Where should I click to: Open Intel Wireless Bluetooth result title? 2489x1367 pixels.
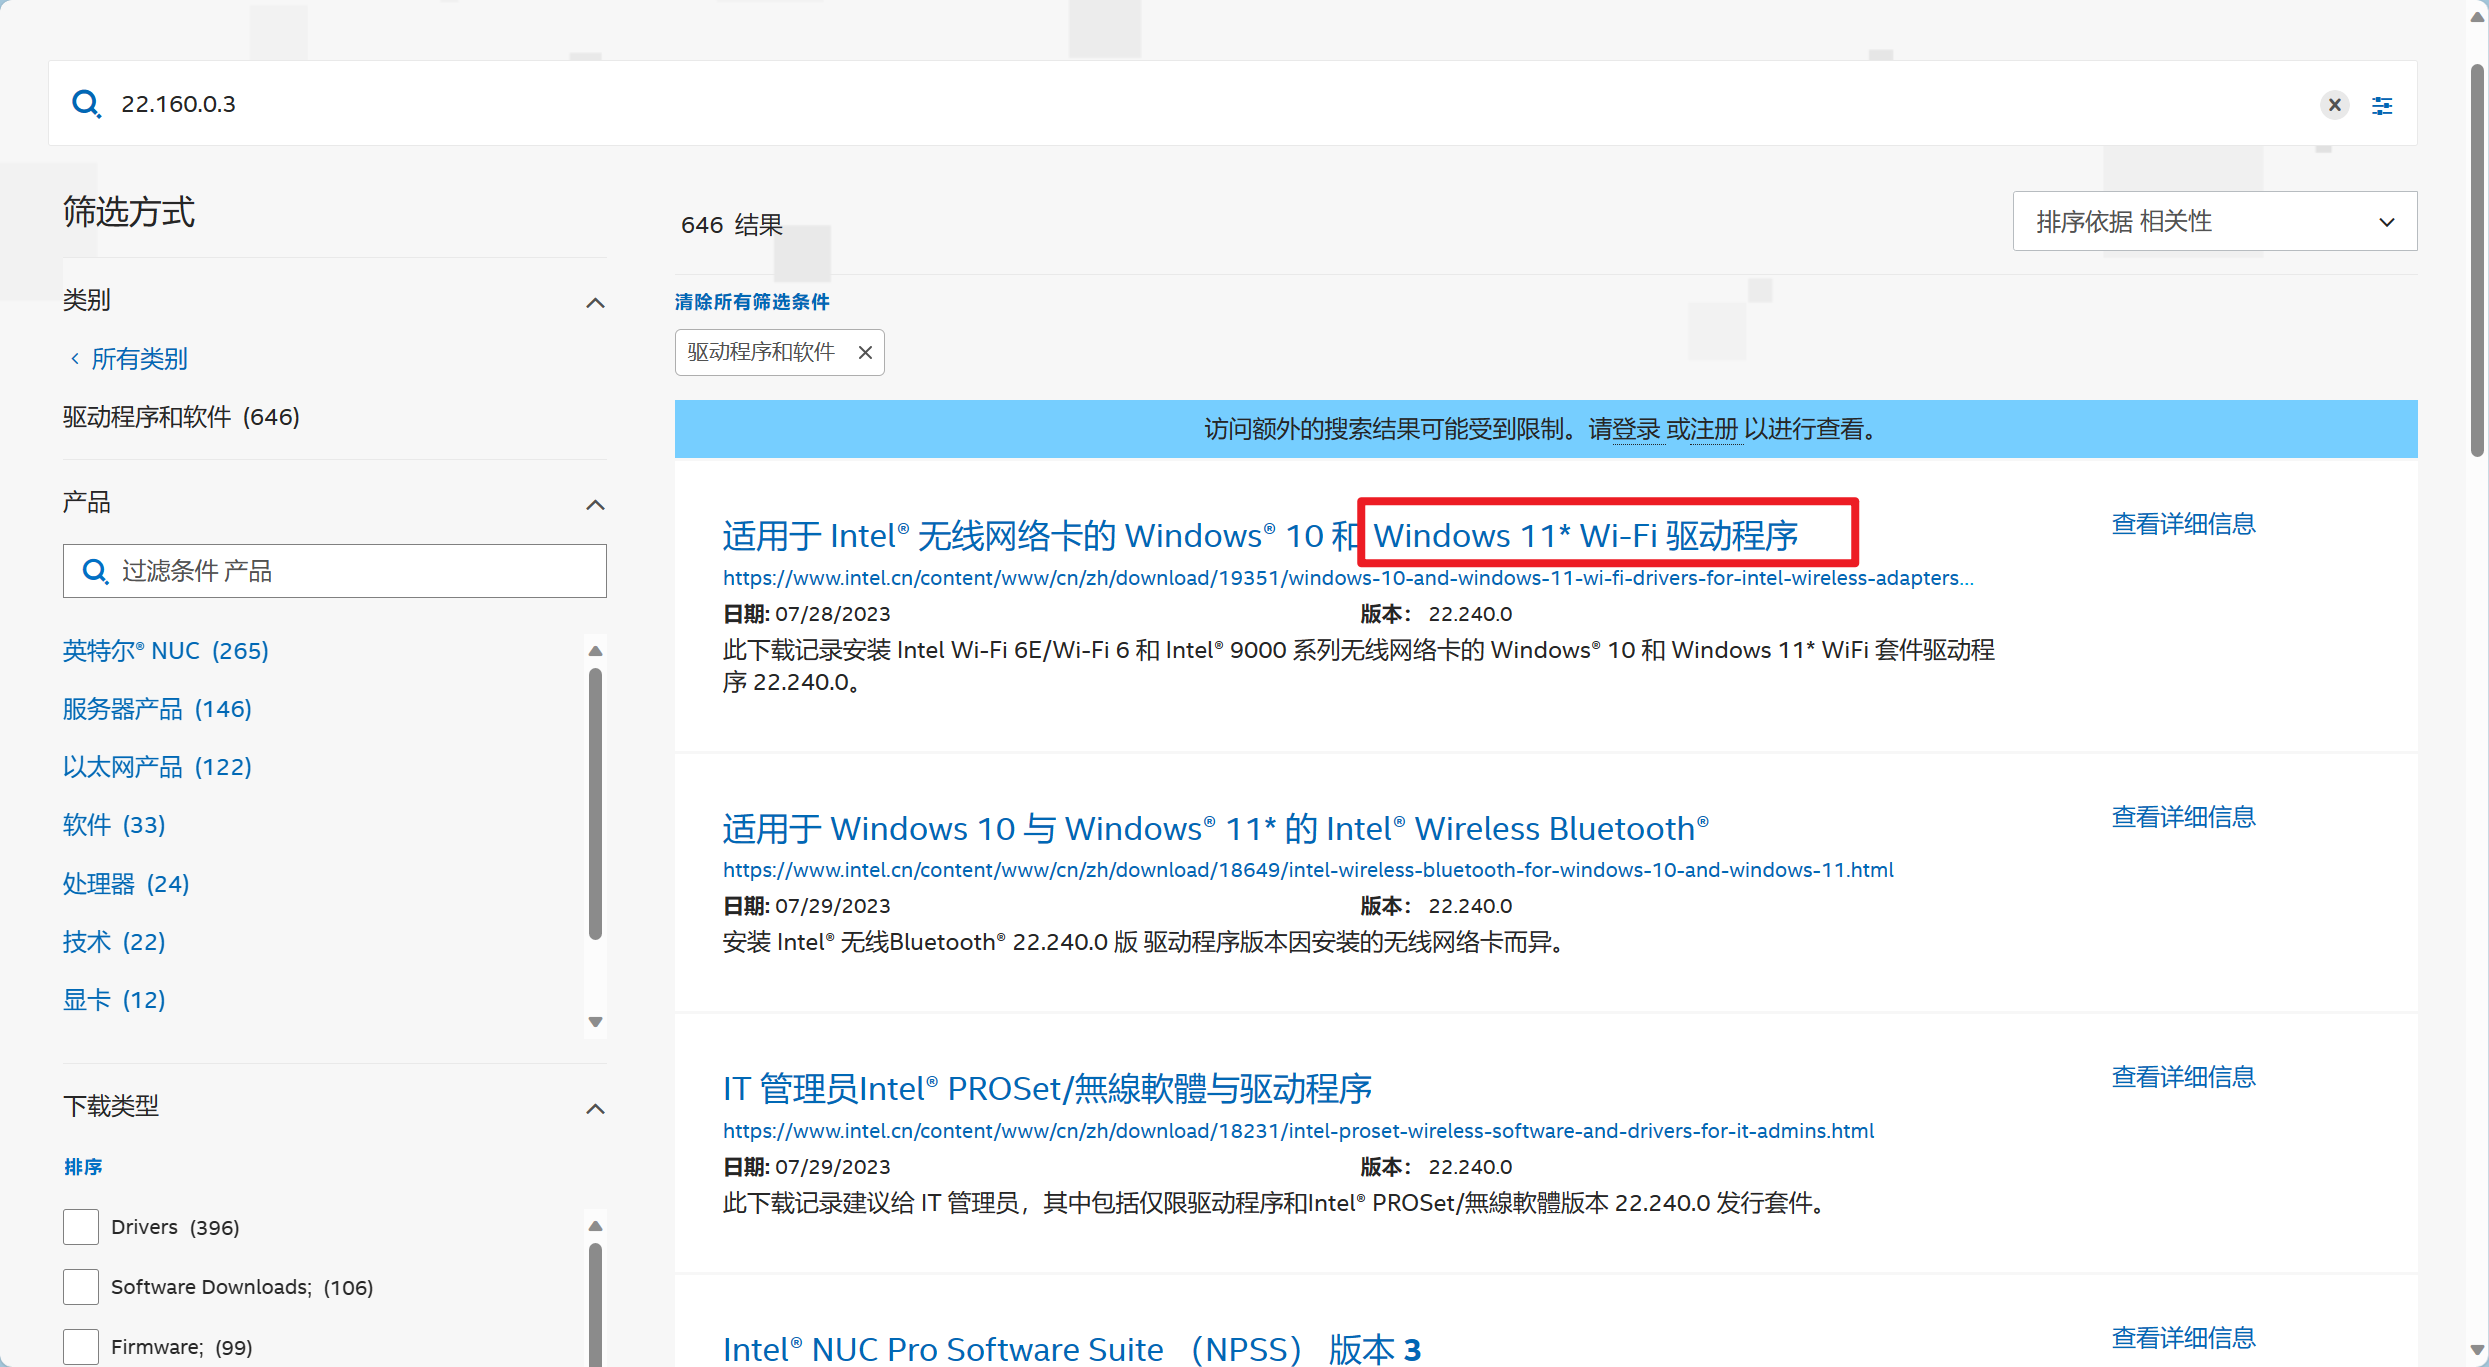(x=1215, y=829)
